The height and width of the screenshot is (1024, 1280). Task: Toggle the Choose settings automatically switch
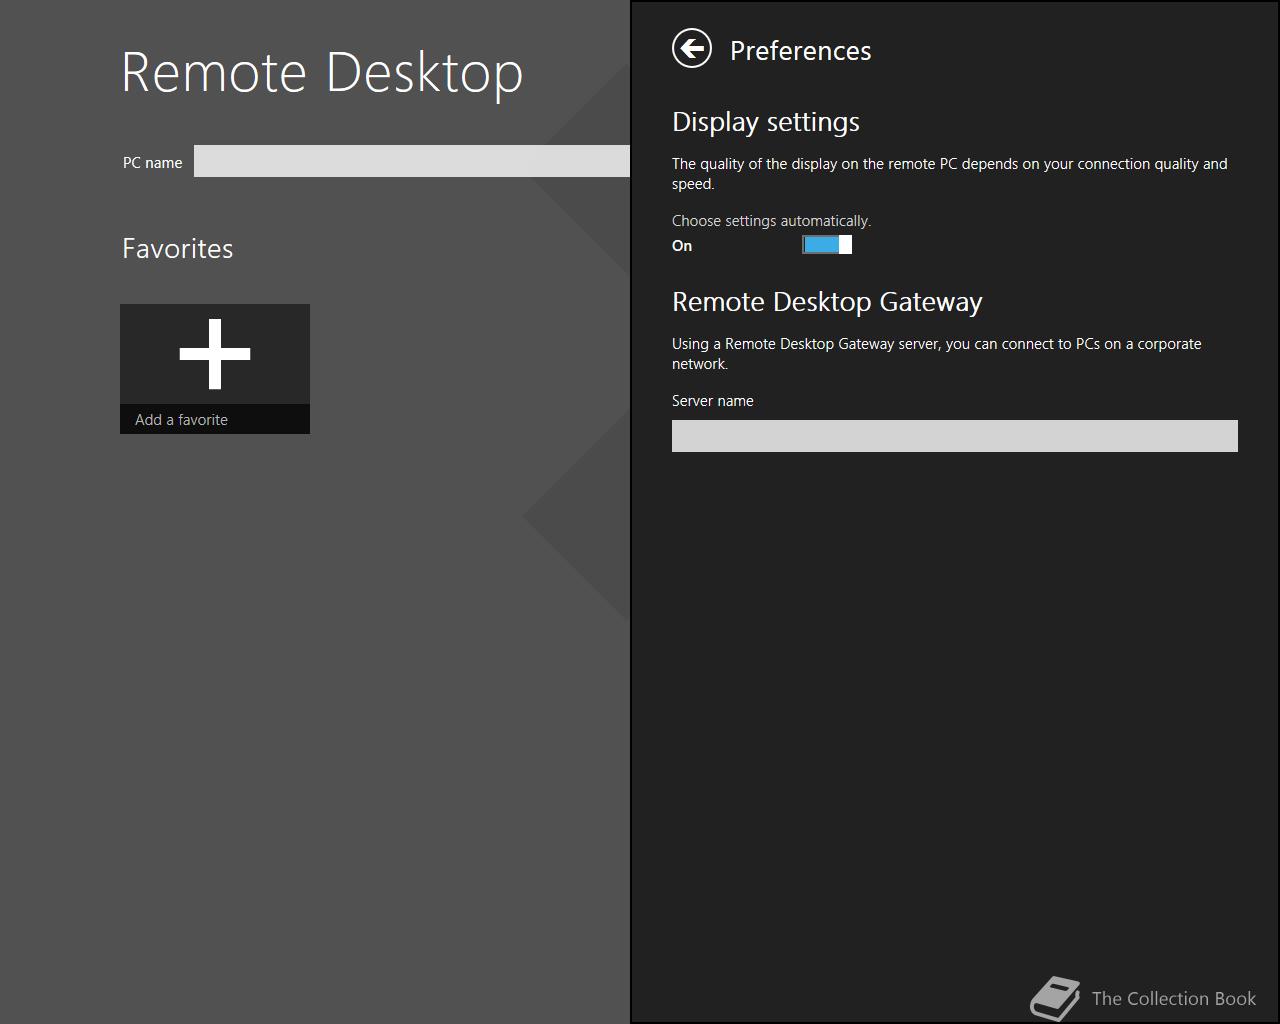(827, 245)
